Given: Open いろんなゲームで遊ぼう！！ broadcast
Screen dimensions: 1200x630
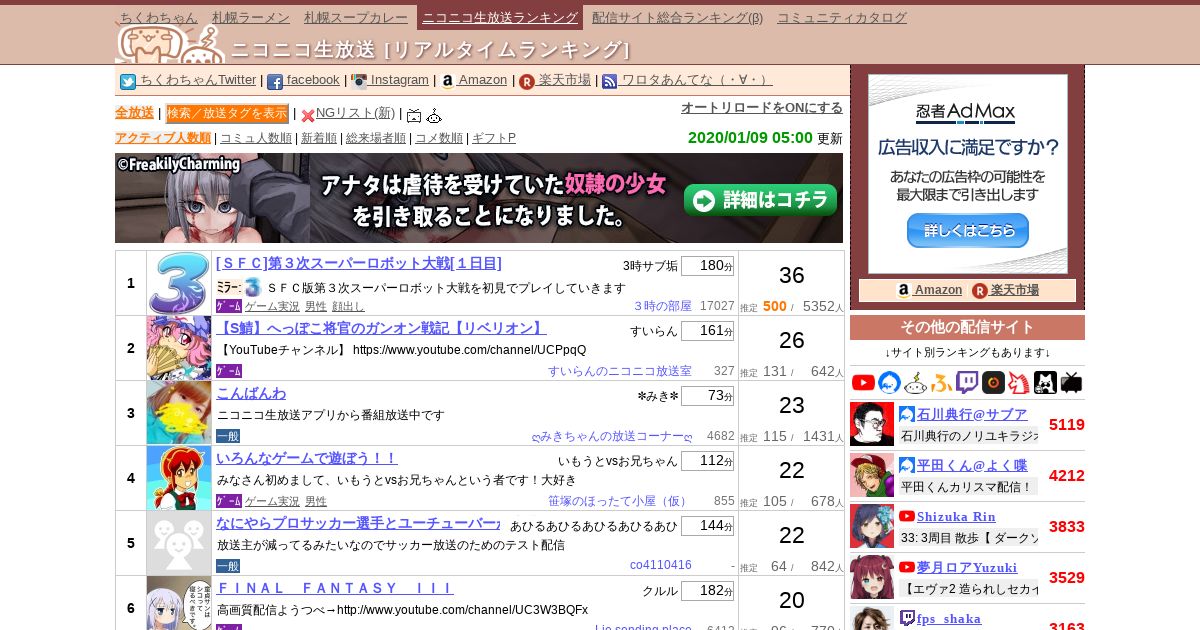Looking at the screenshot, I should coord(307,459).
